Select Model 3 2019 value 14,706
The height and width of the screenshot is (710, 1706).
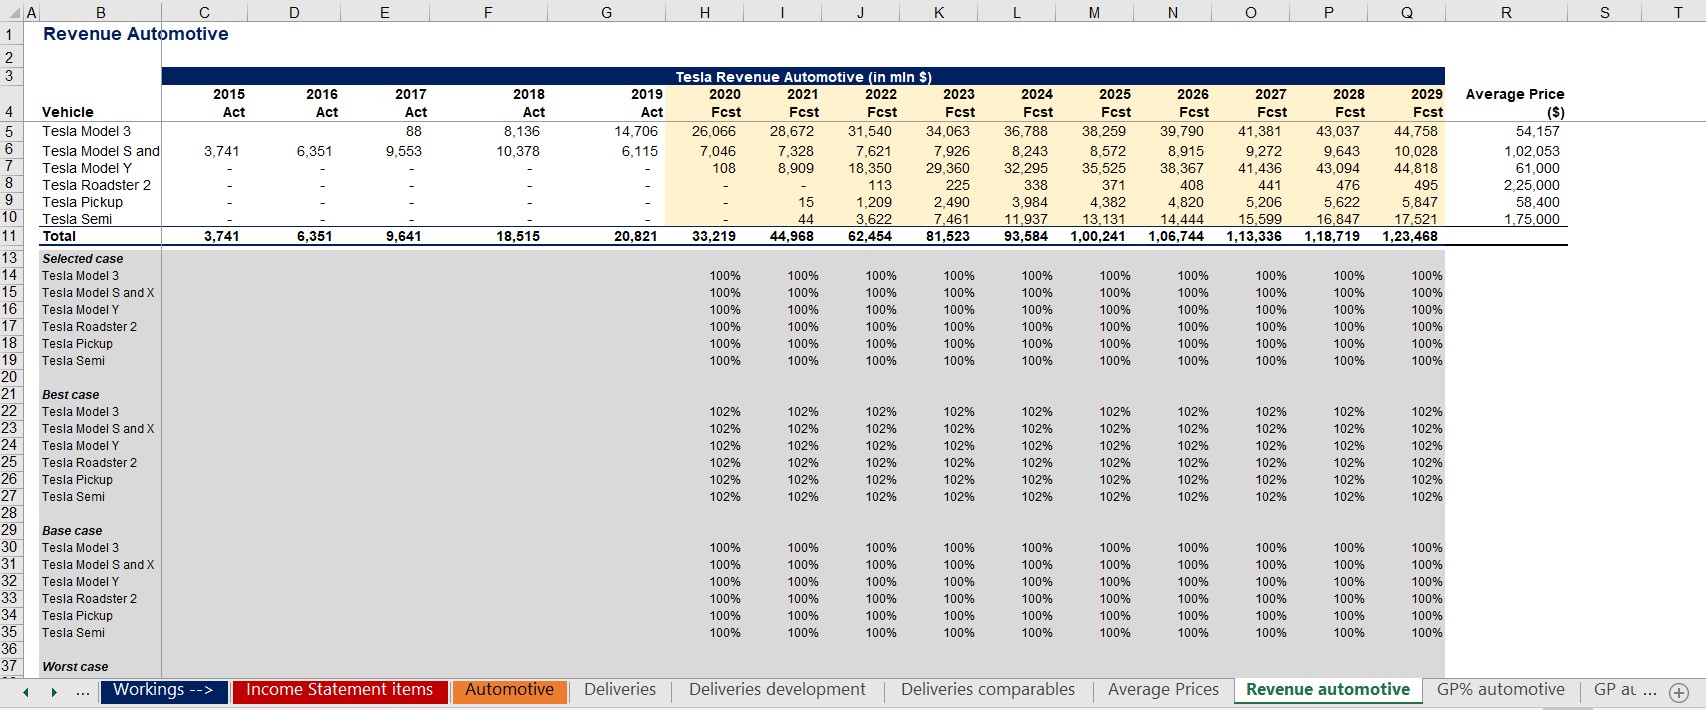[x=635, y=131]
